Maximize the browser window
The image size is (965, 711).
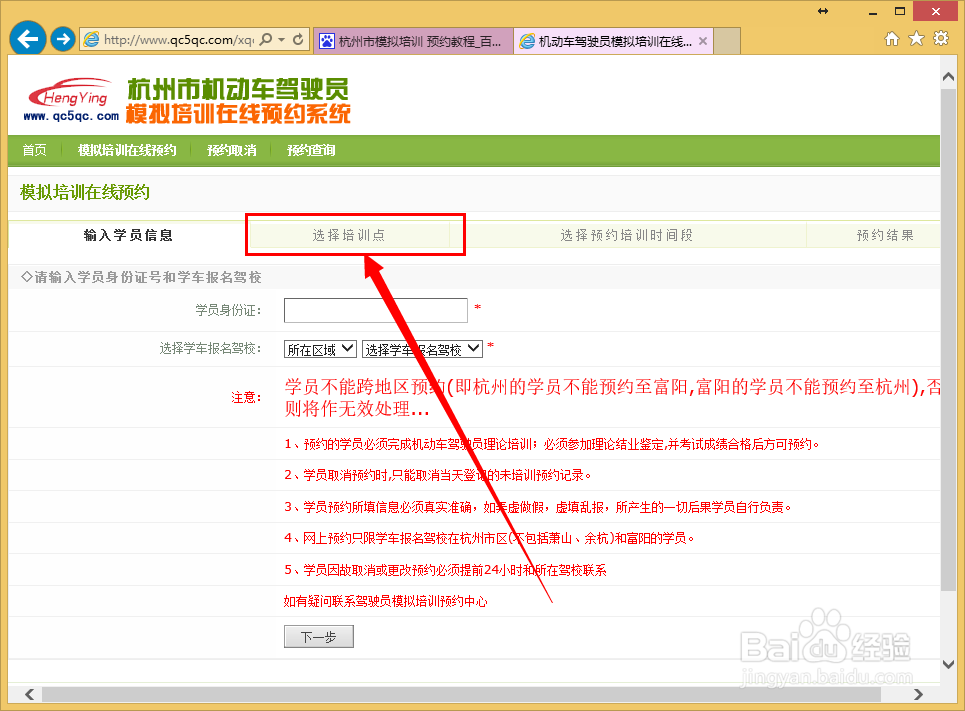(x=900, y=12)
